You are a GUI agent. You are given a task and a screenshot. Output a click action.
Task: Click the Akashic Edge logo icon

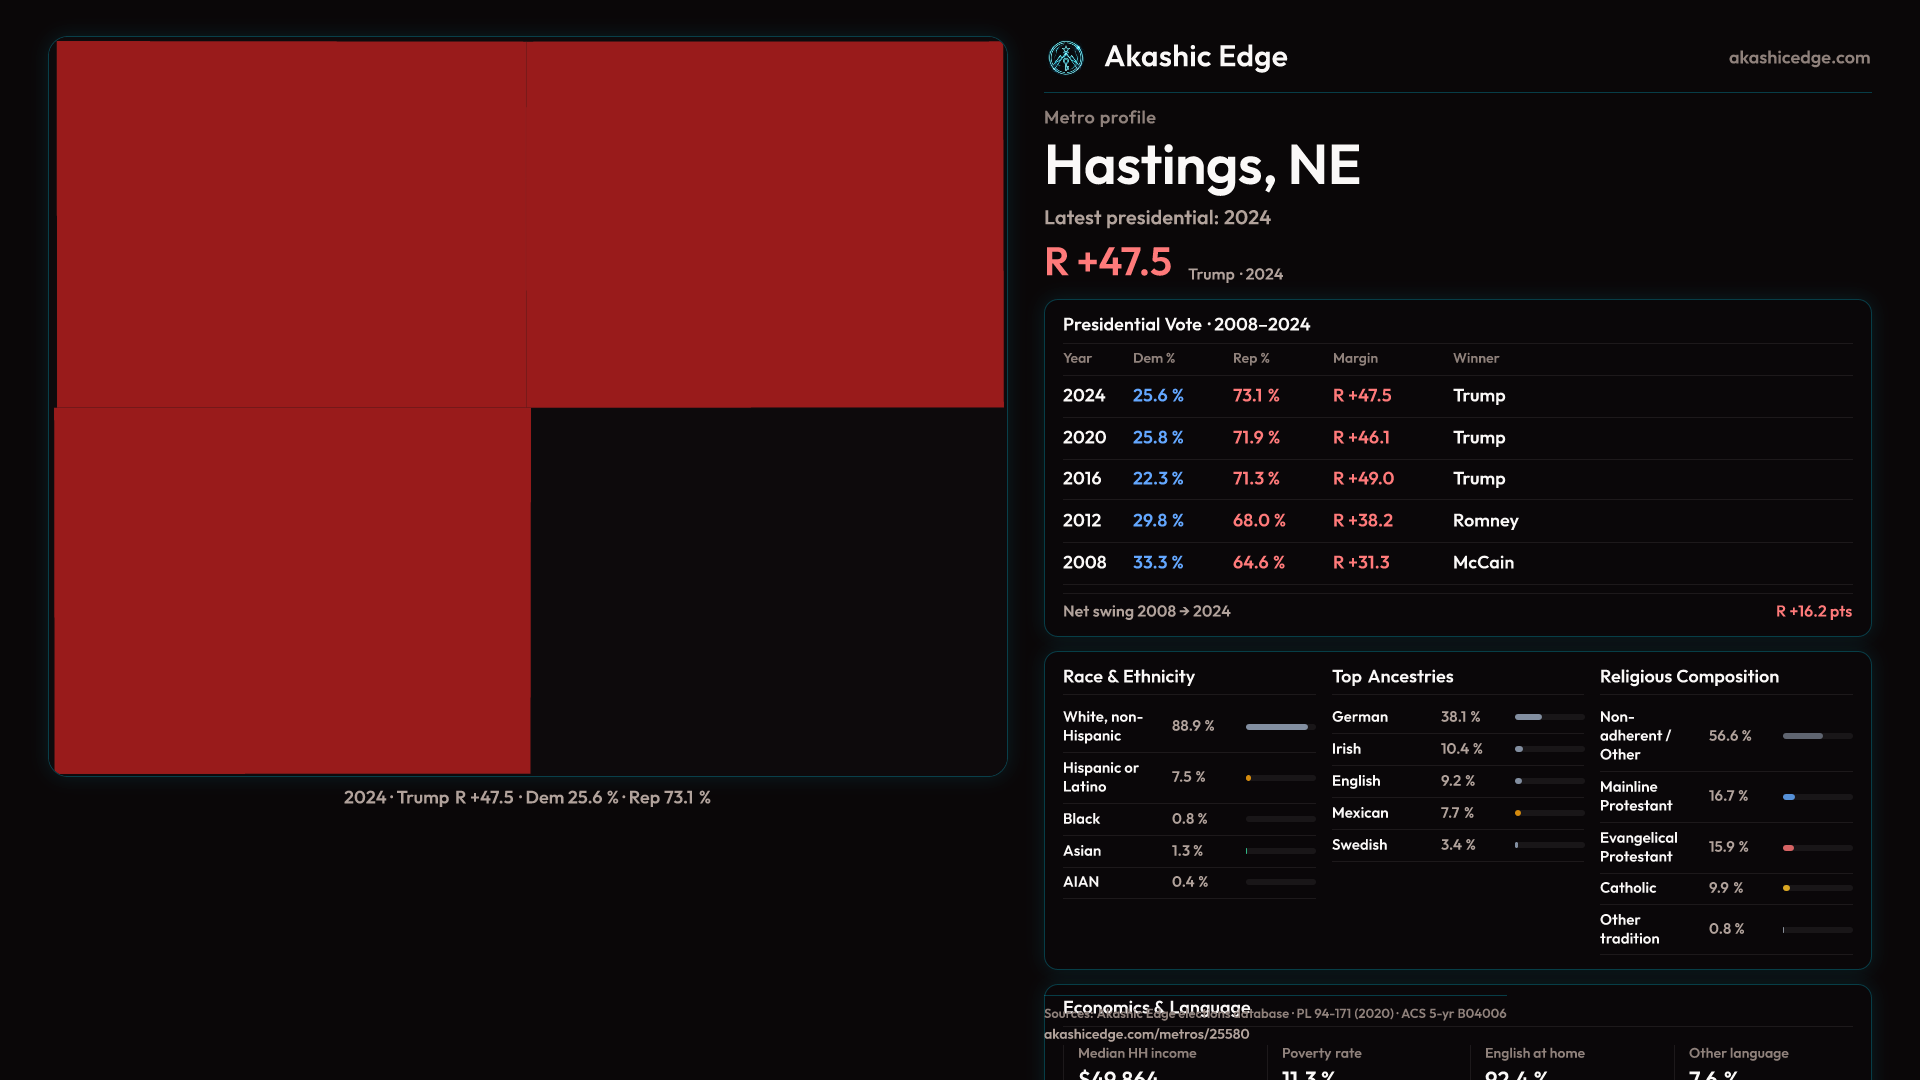tap(1065, 58)
